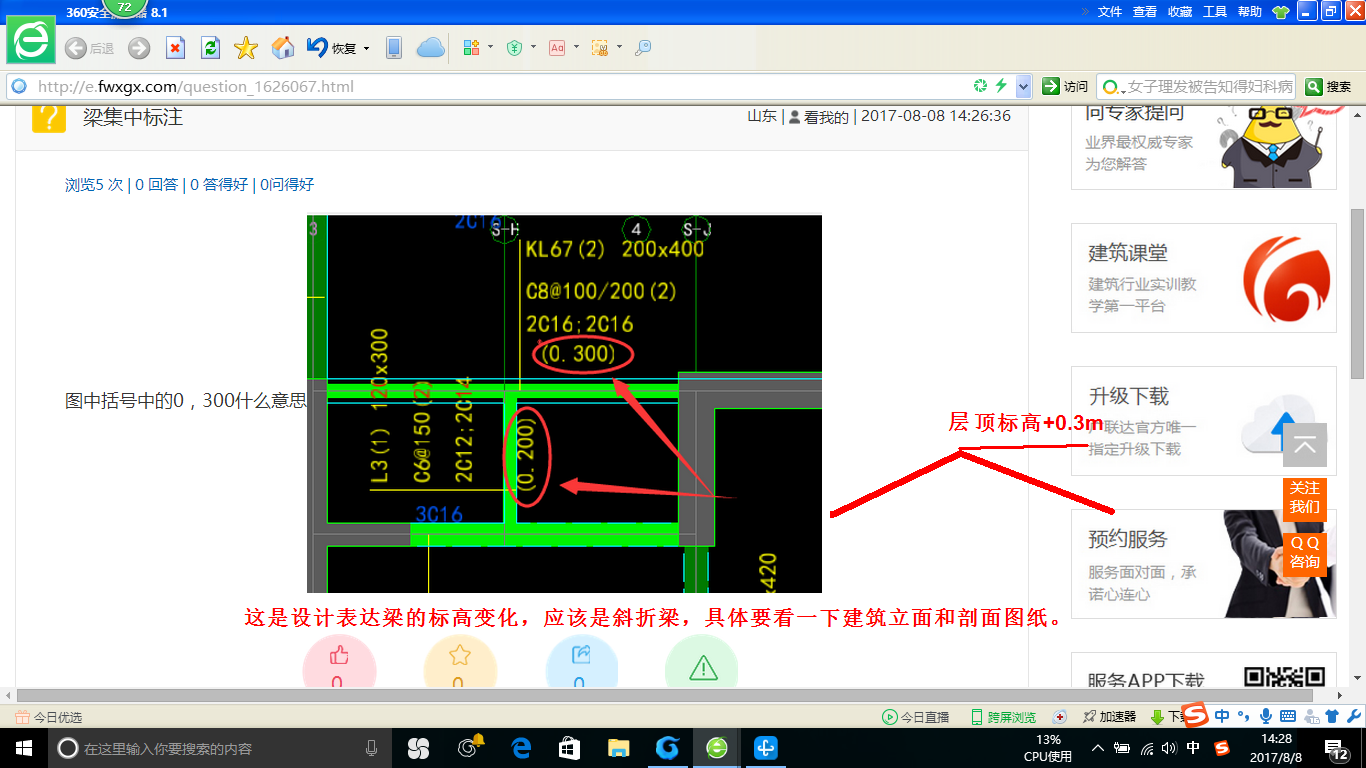Open the search engine selector dropdown
Screen dimensions: 1366x768
[1113, 87]
